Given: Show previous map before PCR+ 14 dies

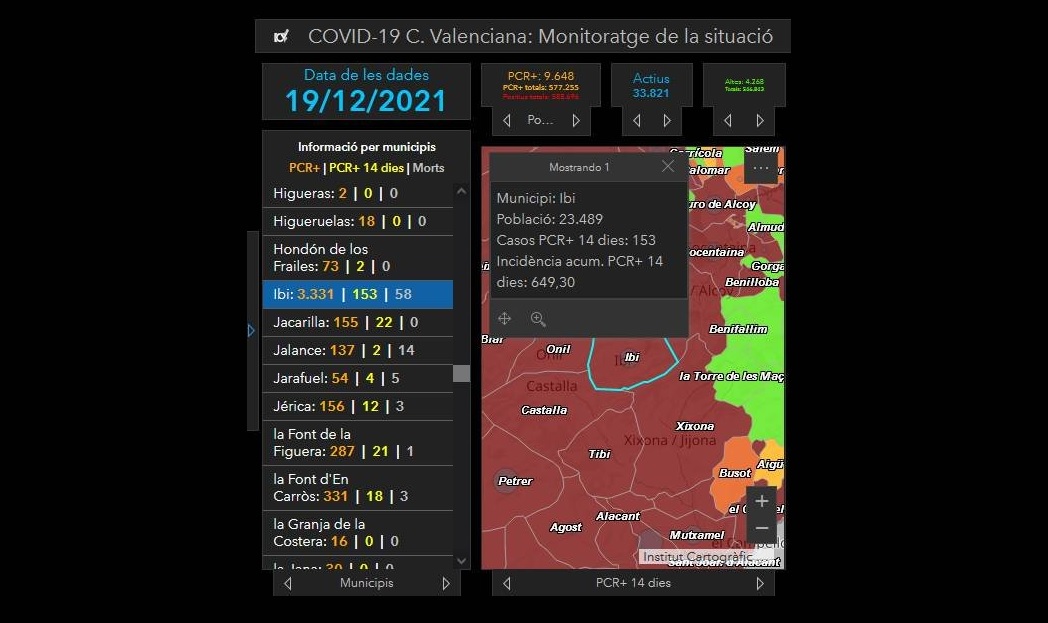Looking at the screenshot, I should (x=506, y=583).
